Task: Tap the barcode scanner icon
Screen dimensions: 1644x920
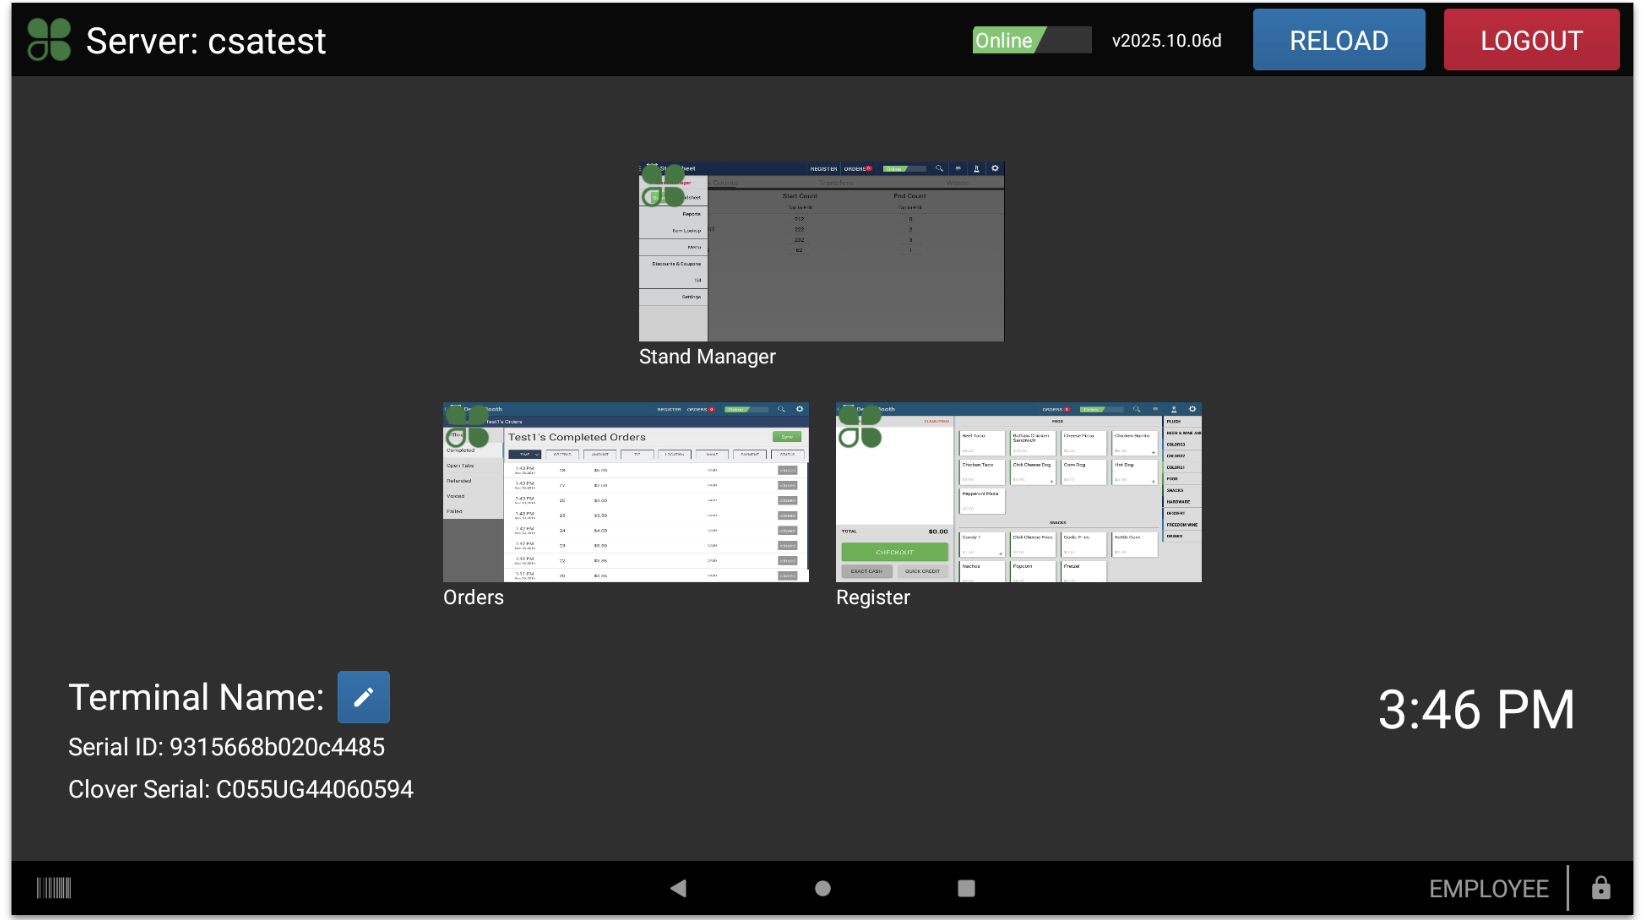Action: [54, 888]
